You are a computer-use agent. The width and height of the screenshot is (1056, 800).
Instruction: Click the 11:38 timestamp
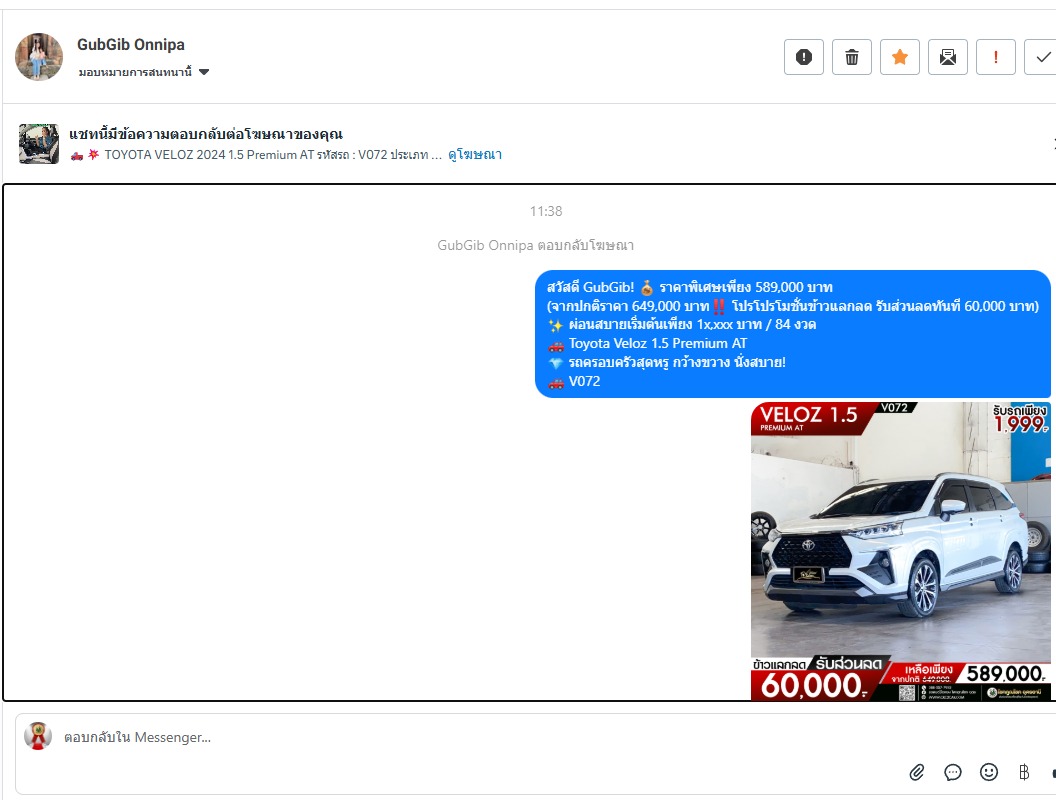[546, 211]
